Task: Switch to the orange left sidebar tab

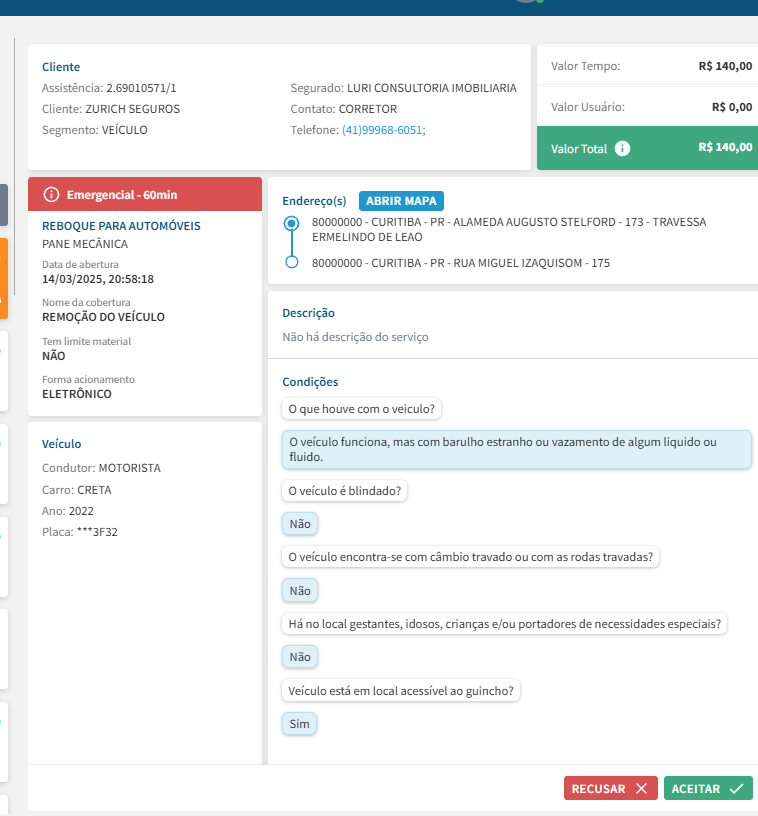Action: [x=4, y=278]
